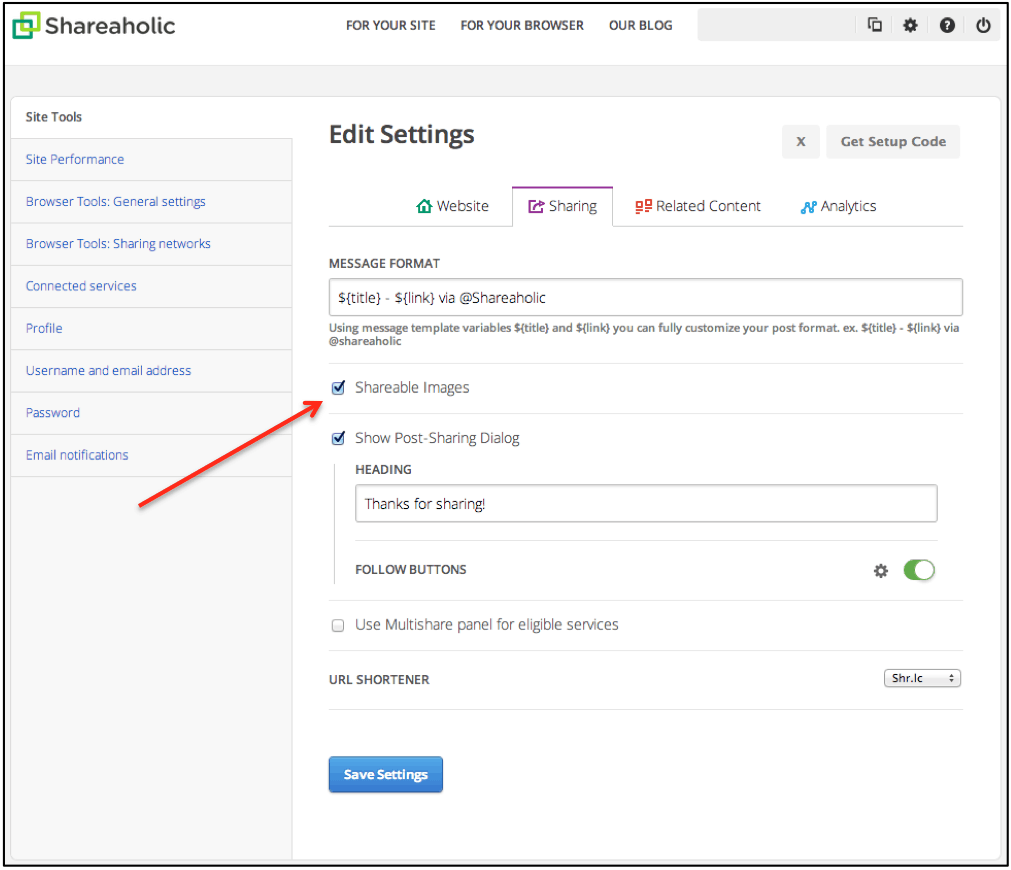
Task: Open Browser Tools: General settings link
Action: coord(115,202)
